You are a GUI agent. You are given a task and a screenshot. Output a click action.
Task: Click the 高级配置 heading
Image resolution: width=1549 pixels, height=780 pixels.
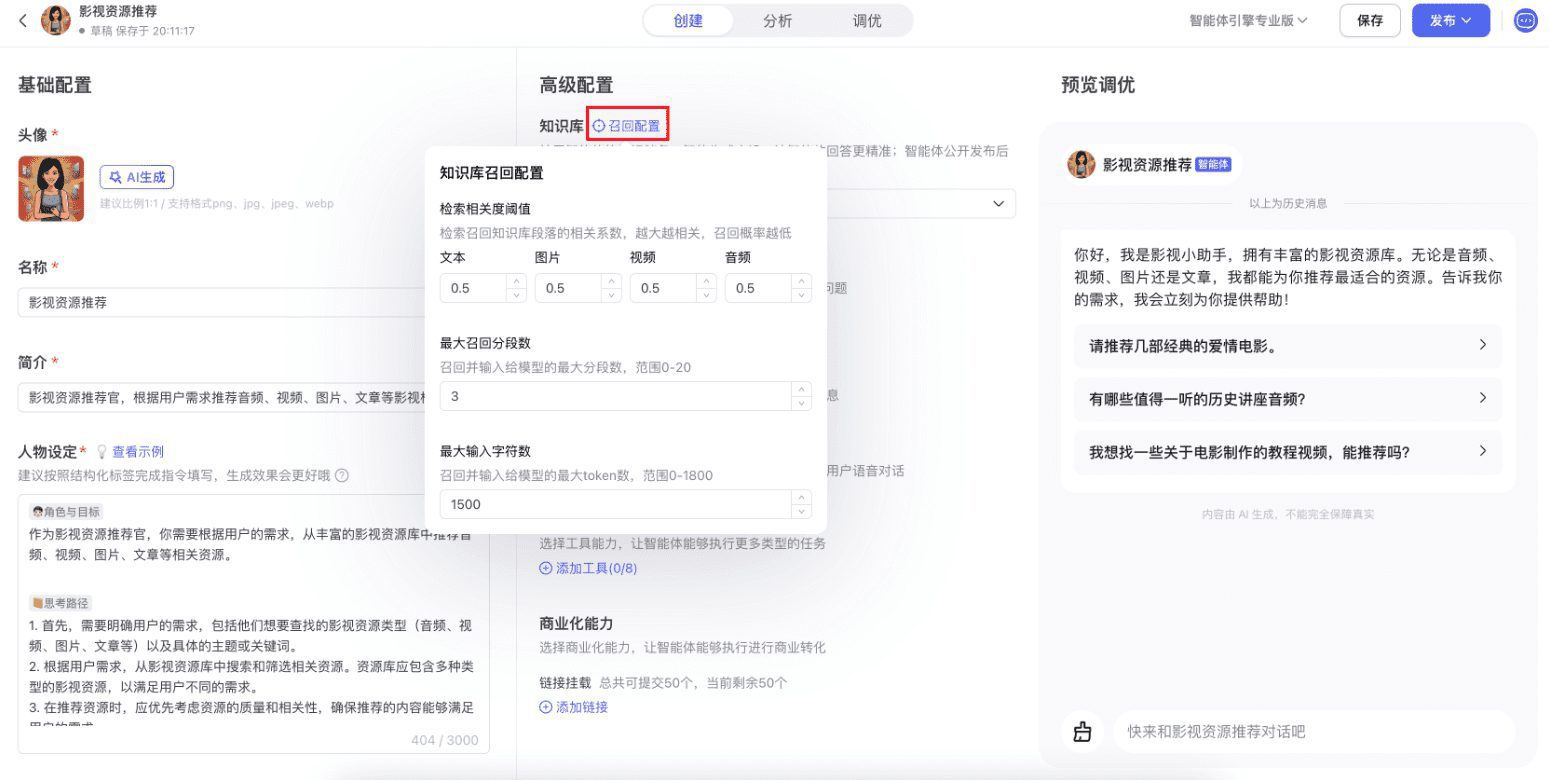576,85
